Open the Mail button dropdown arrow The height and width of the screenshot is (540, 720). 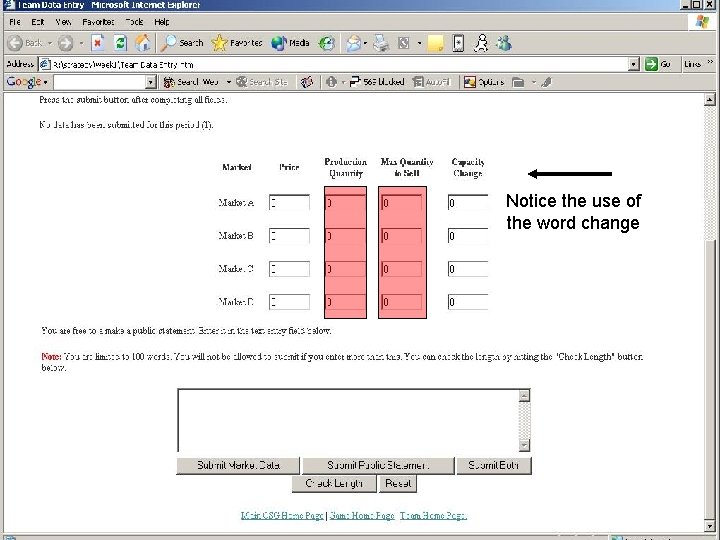tap(365, 43)
